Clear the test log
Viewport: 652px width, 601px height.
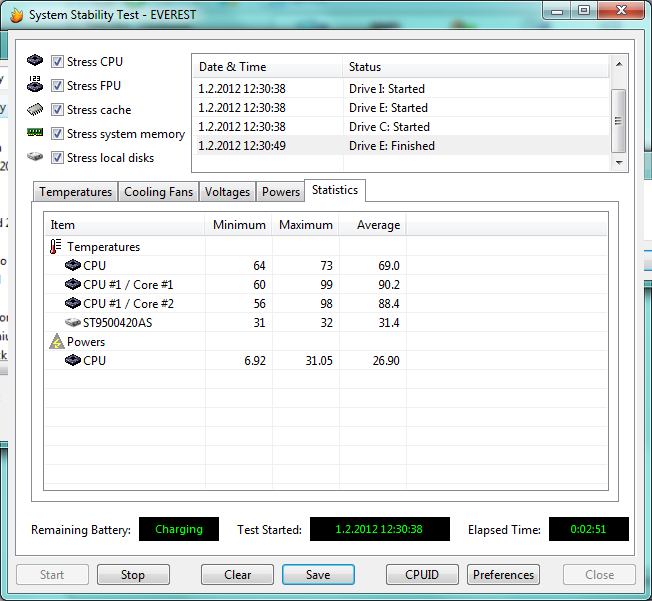coord(237,575)
